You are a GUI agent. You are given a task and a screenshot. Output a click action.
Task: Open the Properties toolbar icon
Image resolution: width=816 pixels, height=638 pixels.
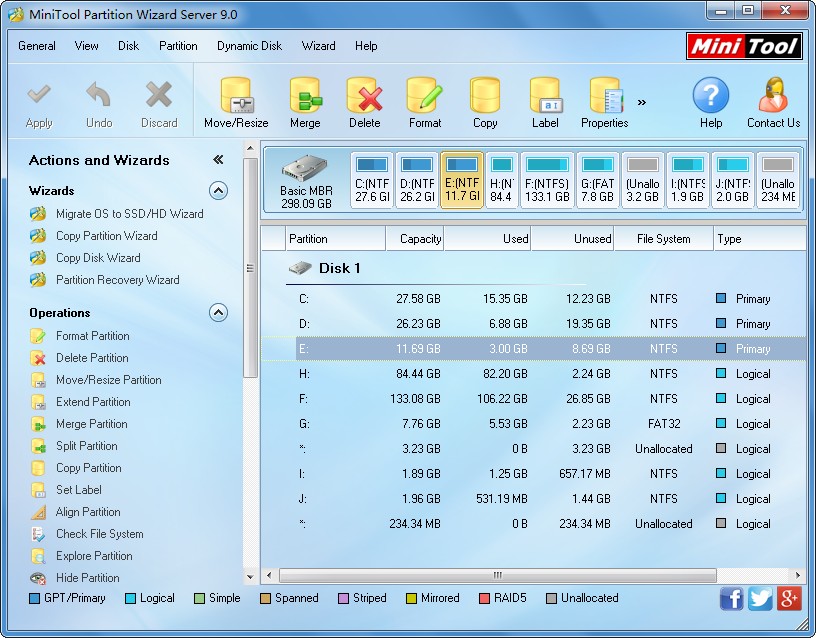606,96
